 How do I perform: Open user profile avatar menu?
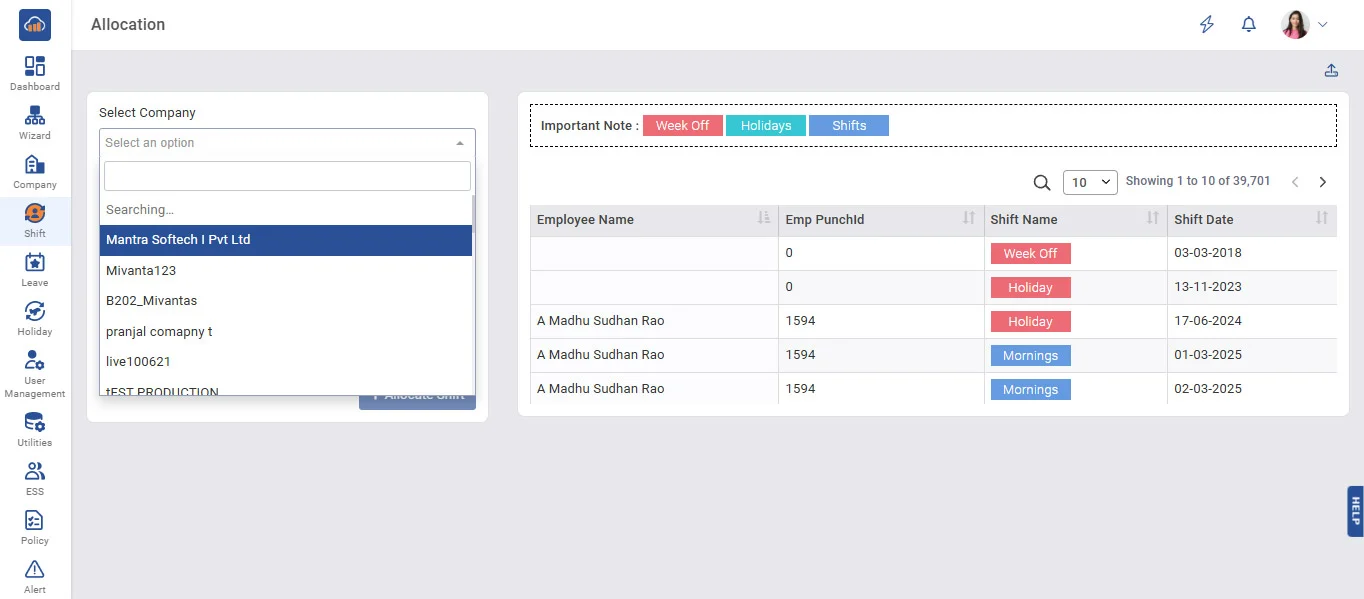[x=1296, y=25]
